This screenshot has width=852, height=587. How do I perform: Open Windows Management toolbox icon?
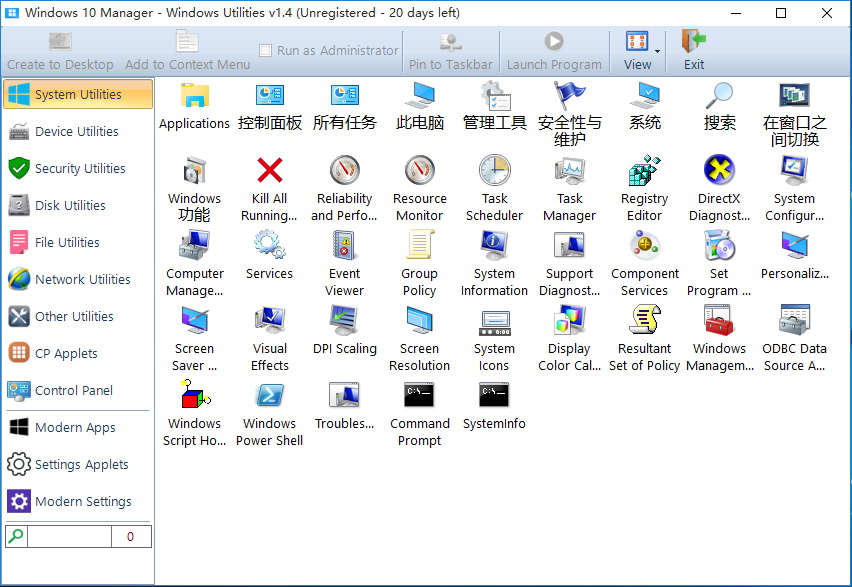tap(719, 320)
